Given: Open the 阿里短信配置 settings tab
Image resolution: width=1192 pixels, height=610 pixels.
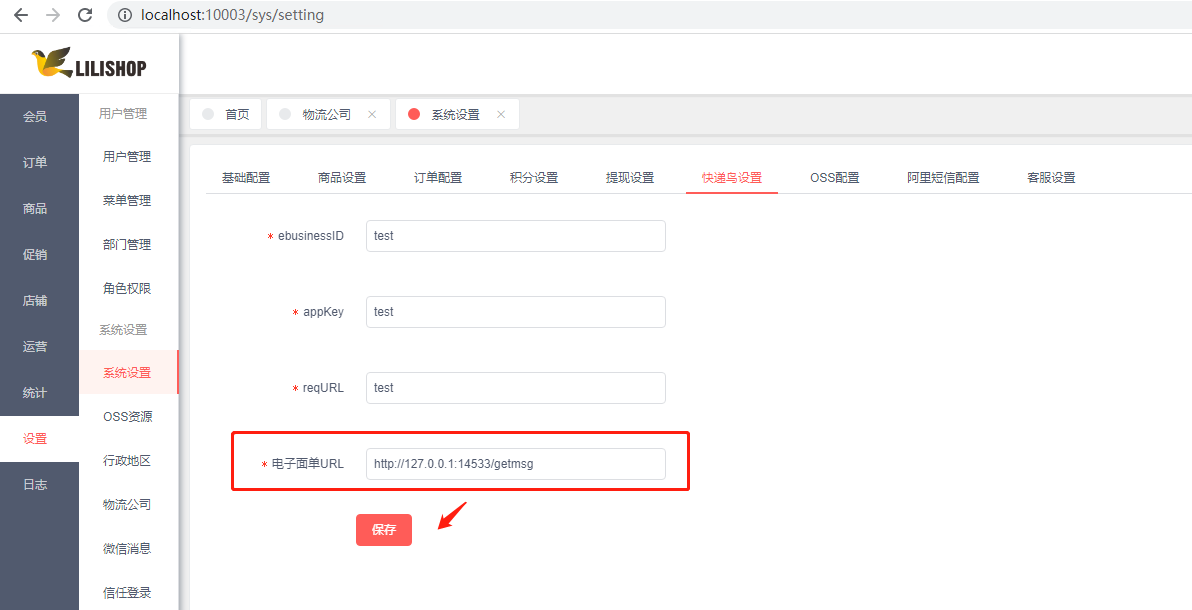Looking at the screenshot, I should pos(943,178).
